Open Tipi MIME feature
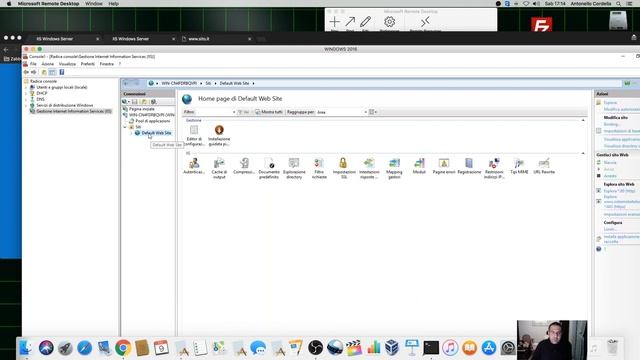The image size is (640, 360). (519, 166)
